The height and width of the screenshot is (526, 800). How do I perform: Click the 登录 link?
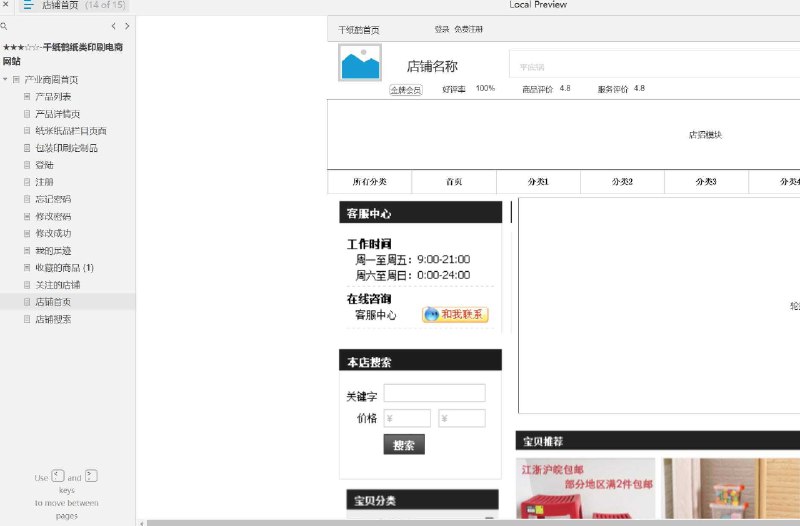(x=442, y=30)
